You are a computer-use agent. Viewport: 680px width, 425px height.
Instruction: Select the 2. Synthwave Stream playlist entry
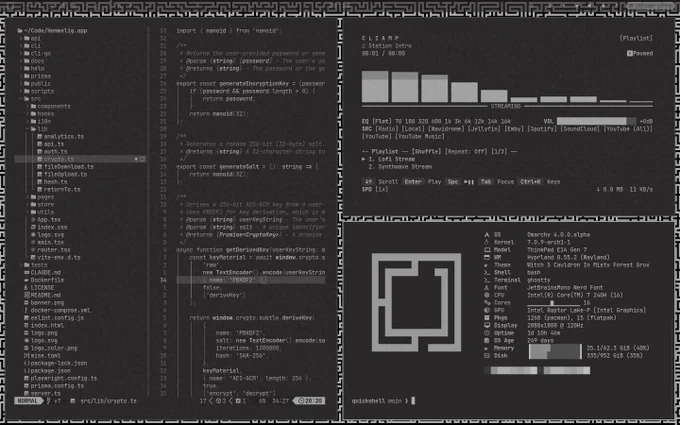[x=400, y=167]
